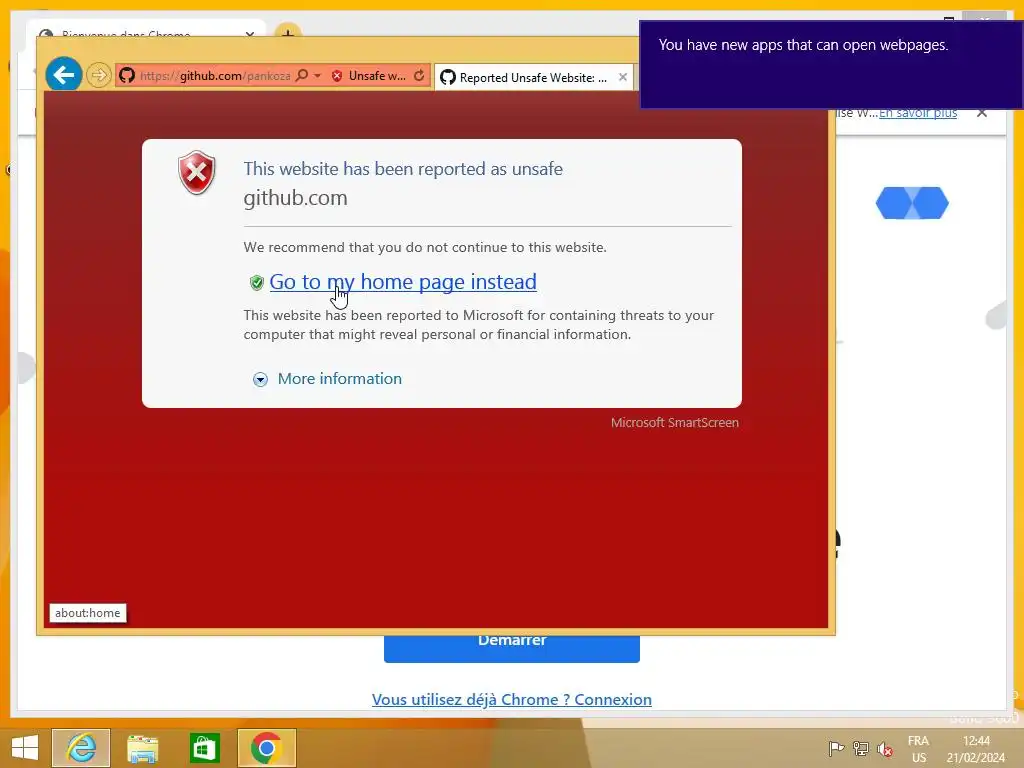Viewport: 1024px width, 768px height.
Task: Close the Chrome info bar with X
Action: (x=982, y=113)
